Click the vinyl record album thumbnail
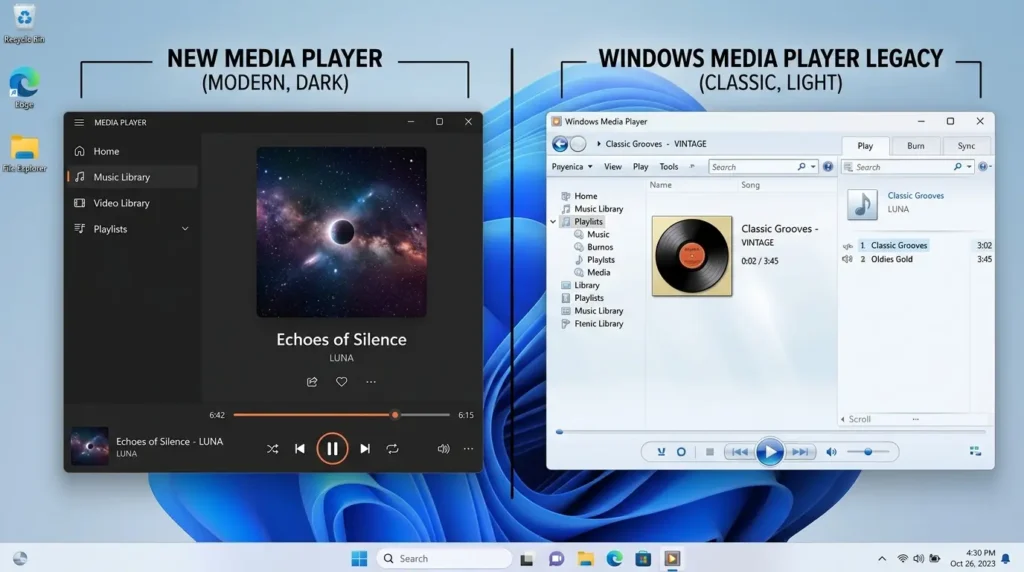1024x572 pixels. click(x=692, y=256)
